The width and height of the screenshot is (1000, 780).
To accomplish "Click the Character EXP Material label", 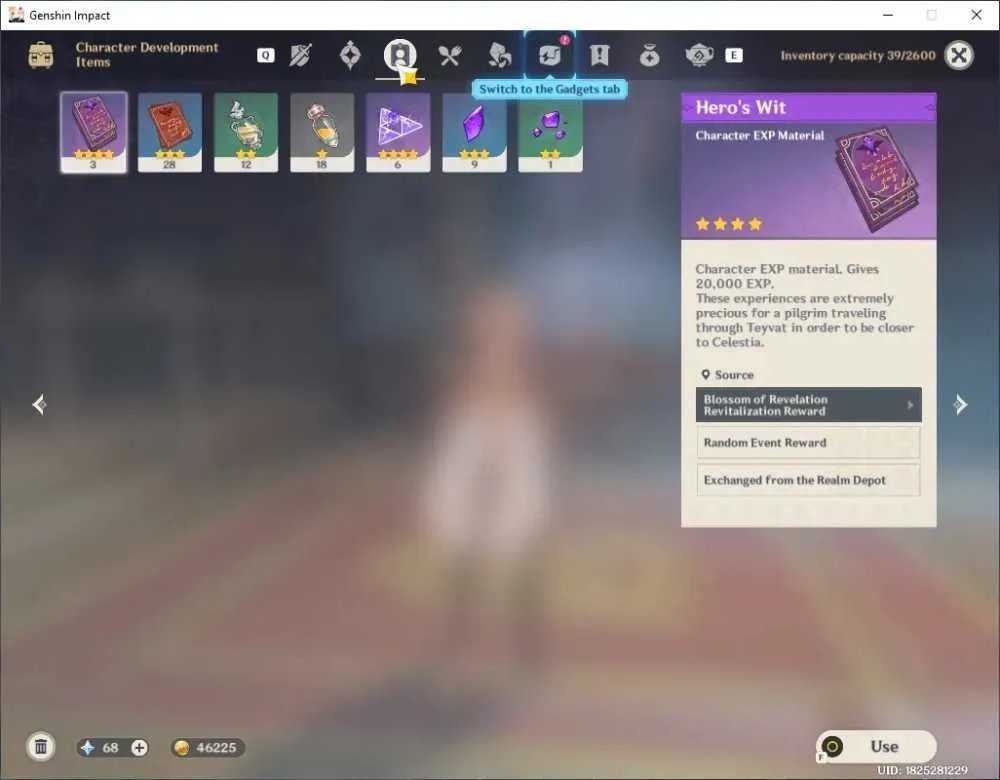I will (x=760, y=135).
